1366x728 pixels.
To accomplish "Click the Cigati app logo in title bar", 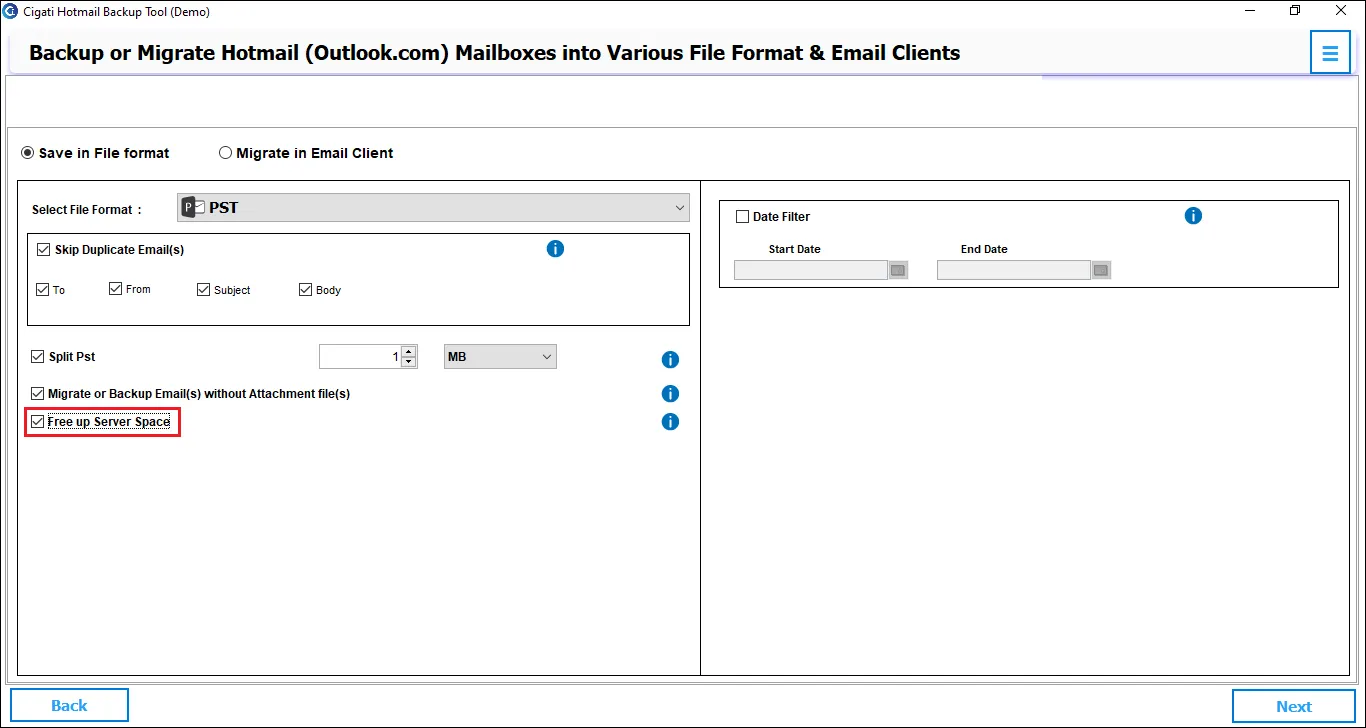I will [11, 11].
